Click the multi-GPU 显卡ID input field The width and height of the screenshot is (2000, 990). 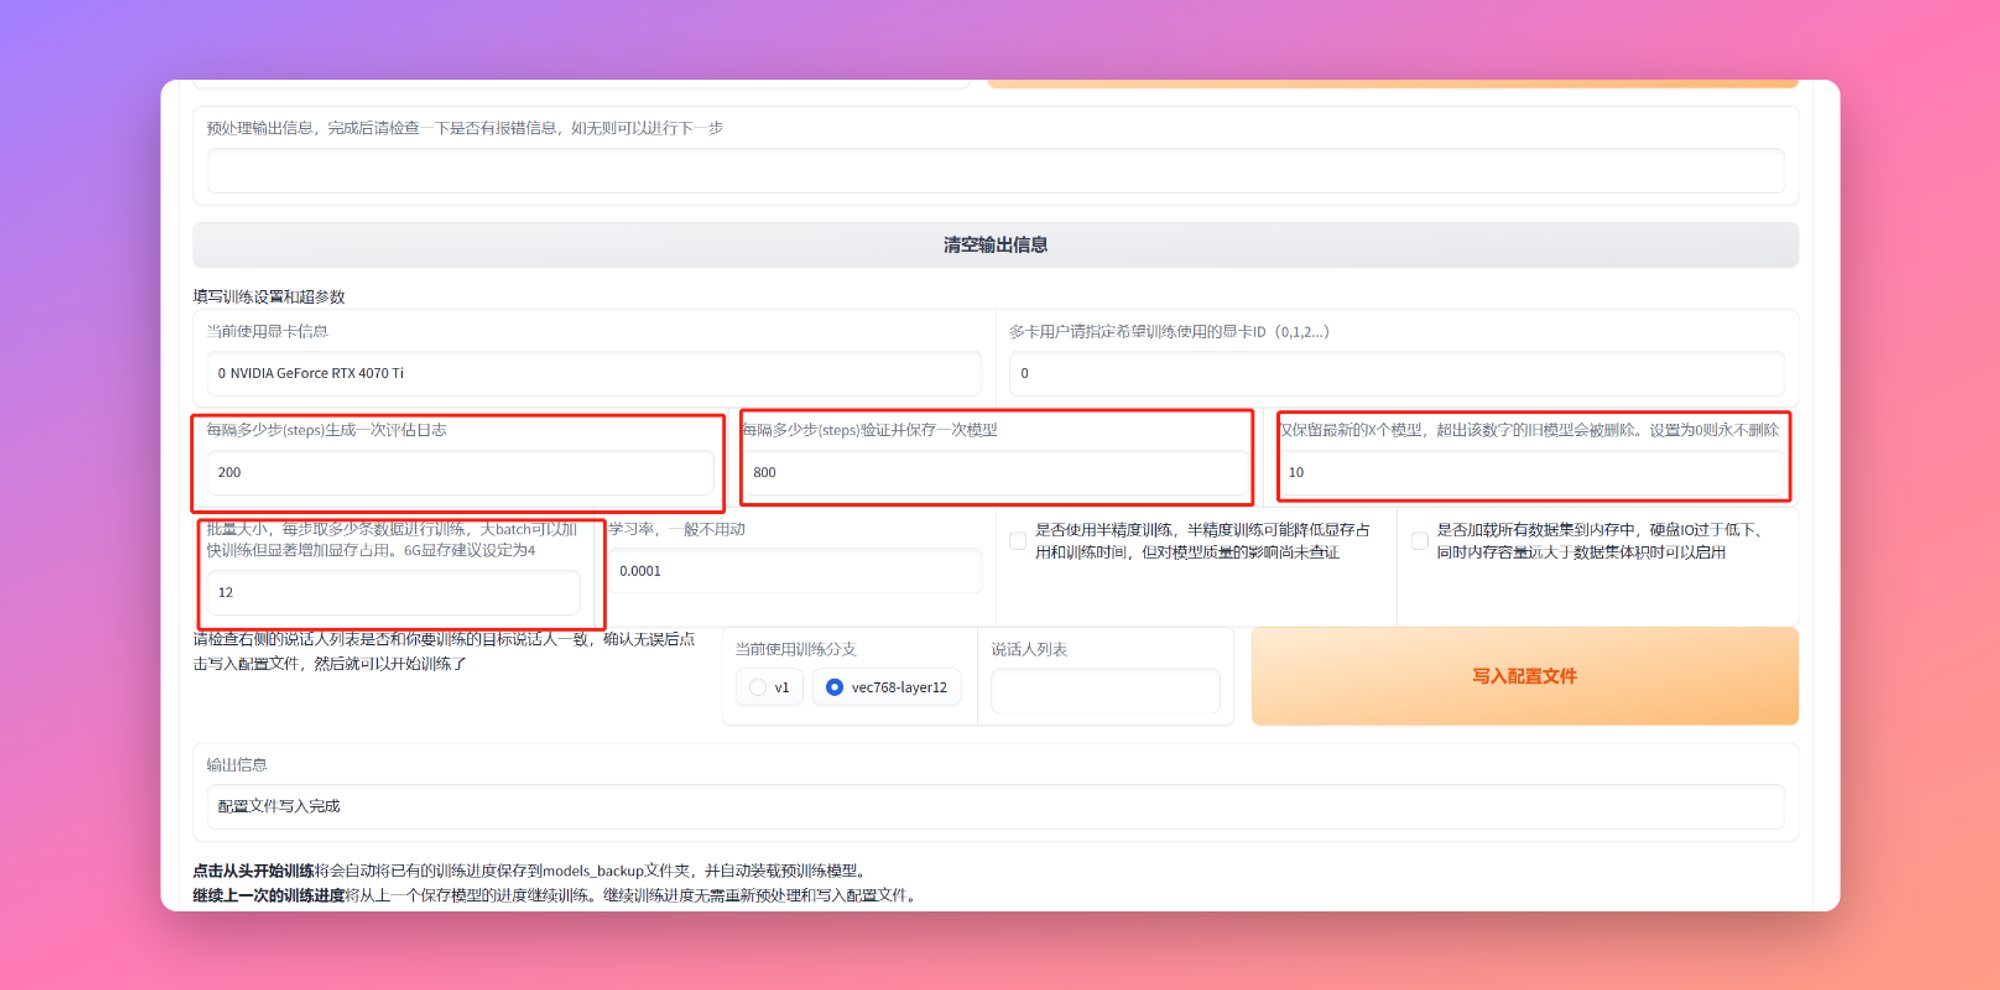tap(1396, 373)
